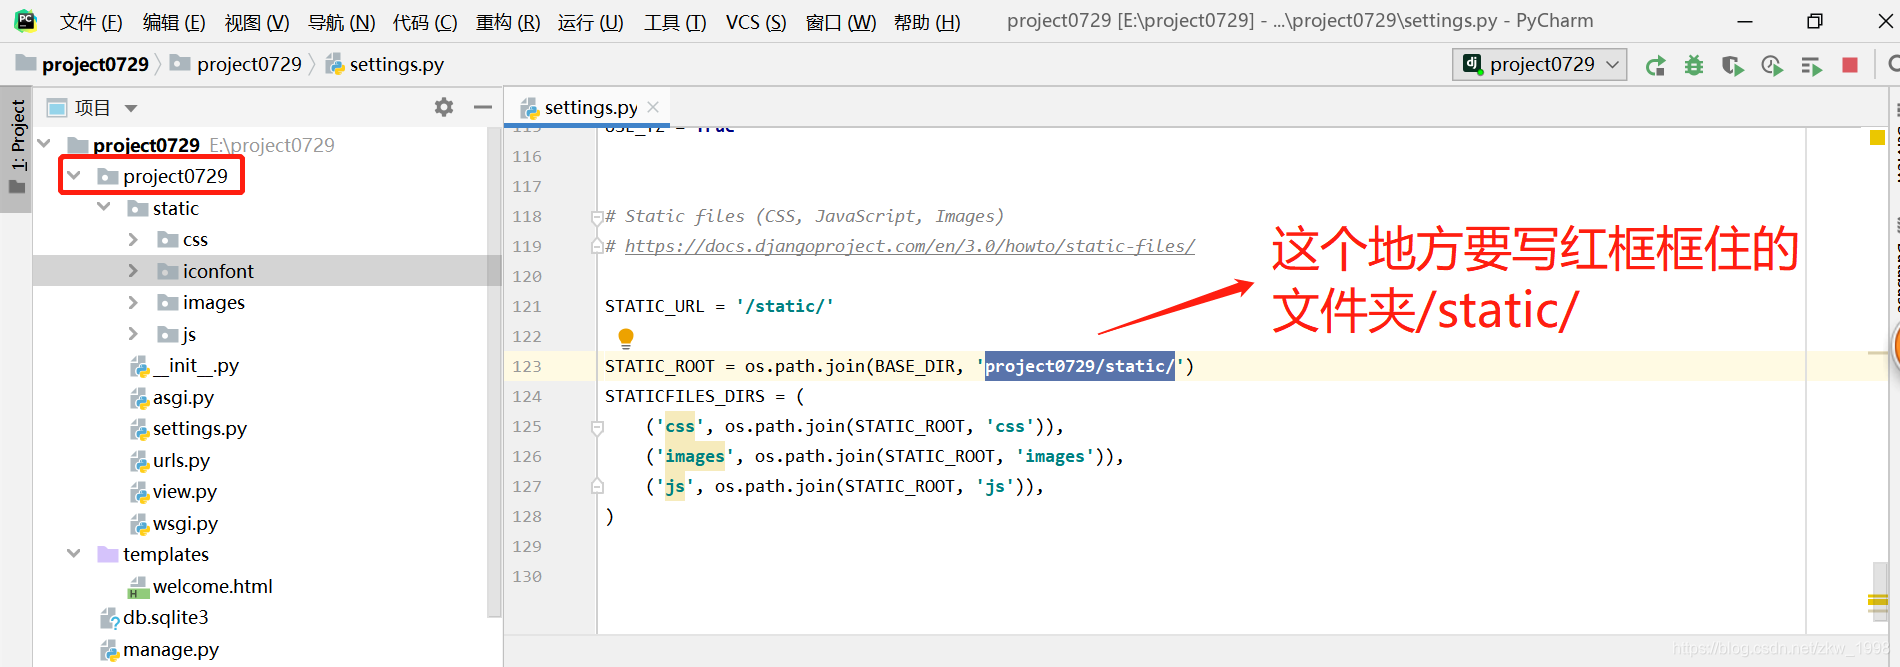Select view.py in project tree

click(x=173, y=491)
